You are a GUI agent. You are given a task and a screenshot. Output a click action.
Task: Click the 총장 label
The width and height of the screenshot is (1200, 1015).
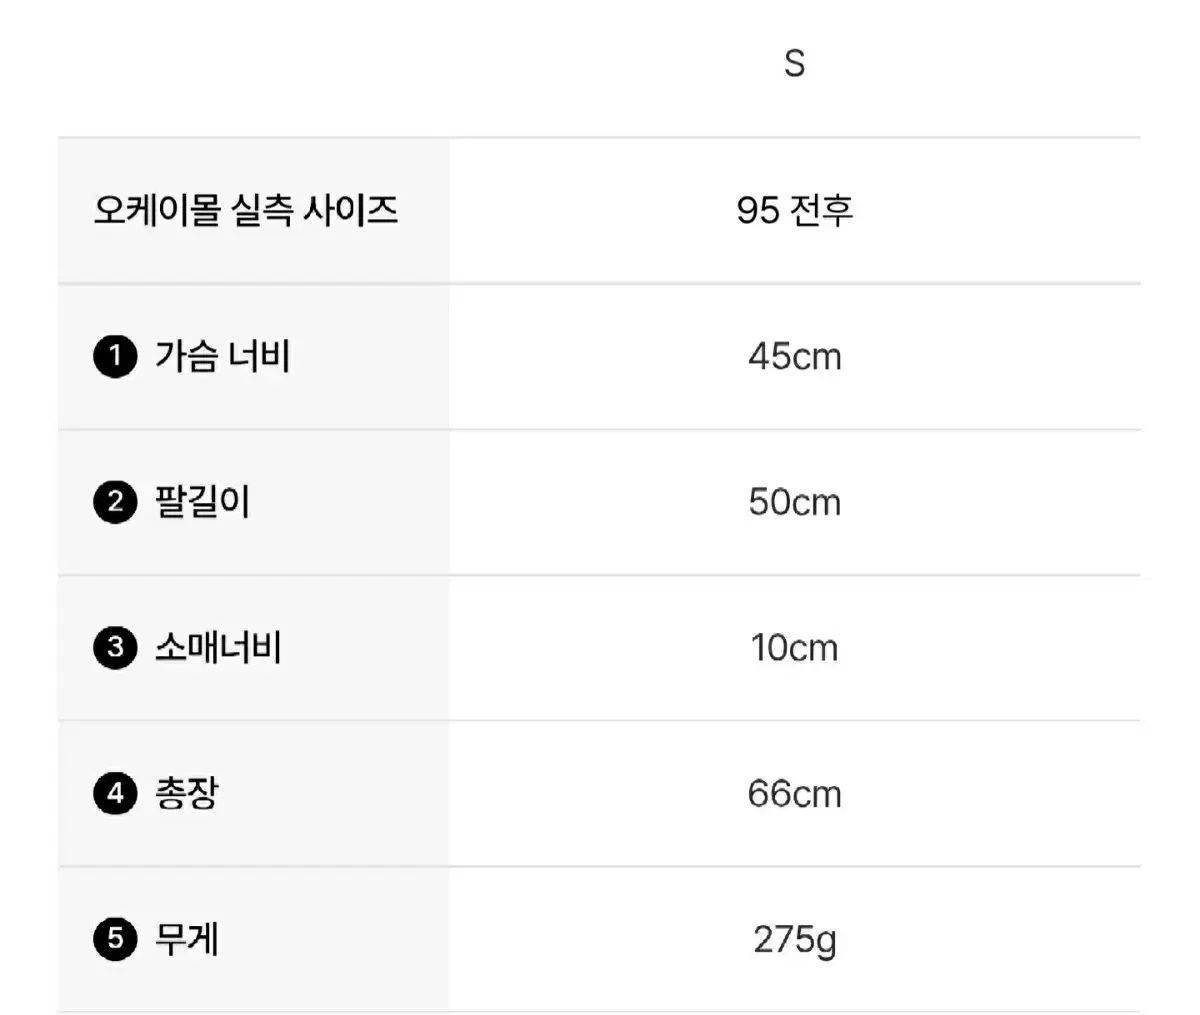point(186,794)
